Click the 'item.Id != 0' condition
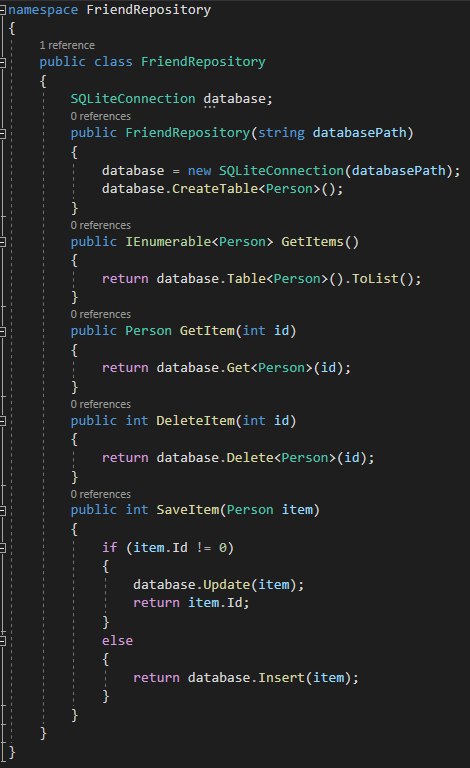 [180, 548]
